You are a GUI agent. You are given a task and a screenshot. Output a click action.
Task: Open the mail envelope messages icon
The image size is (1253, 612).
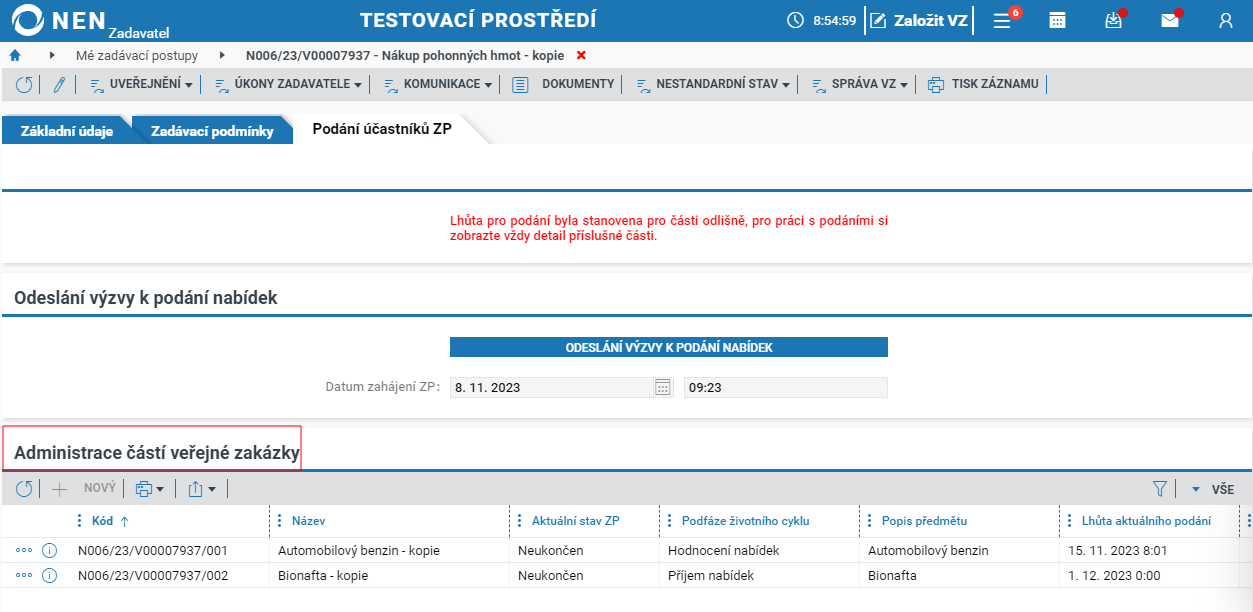(1170, 20)
